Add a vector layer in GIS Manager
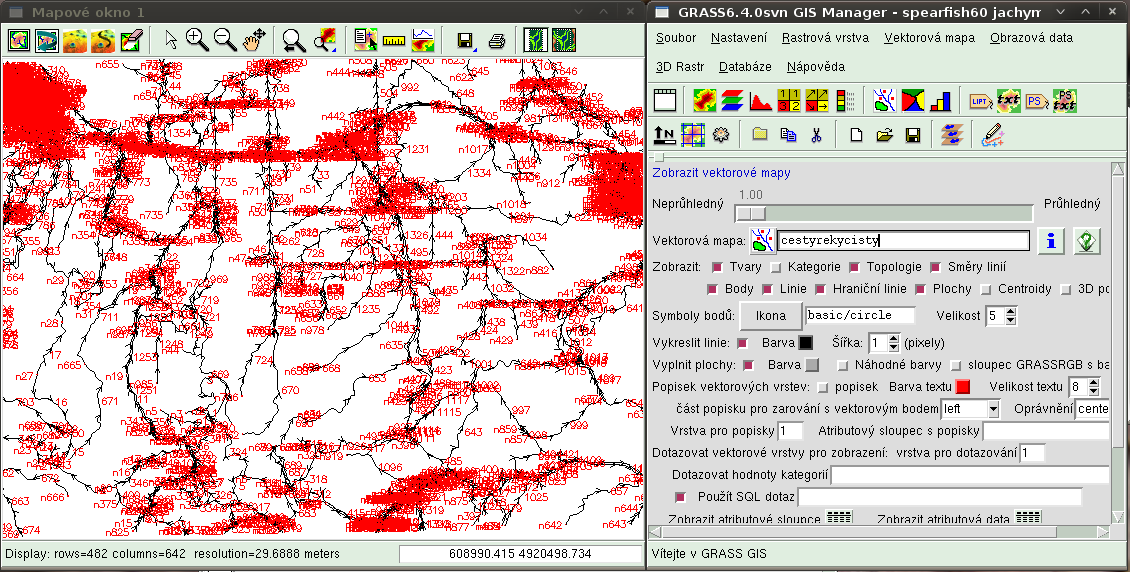This screenshot has height=572, width=1130. coord(884,100)
